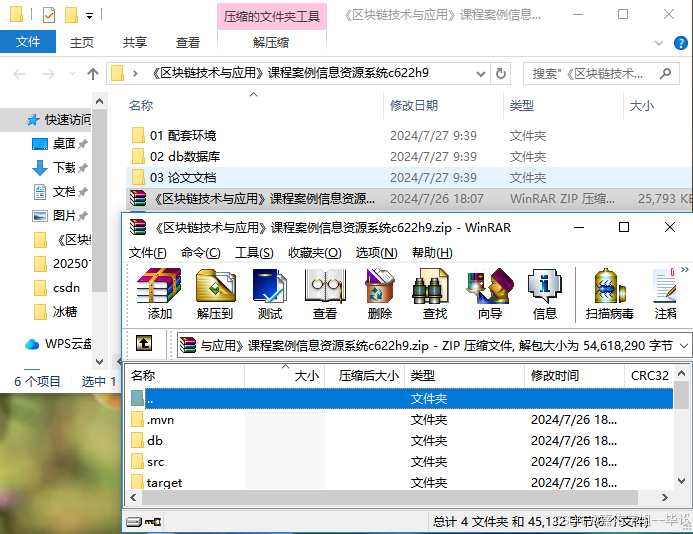
Task: Open WinRAR Help (帮助(H)) menu
Action: pos(432,253)
